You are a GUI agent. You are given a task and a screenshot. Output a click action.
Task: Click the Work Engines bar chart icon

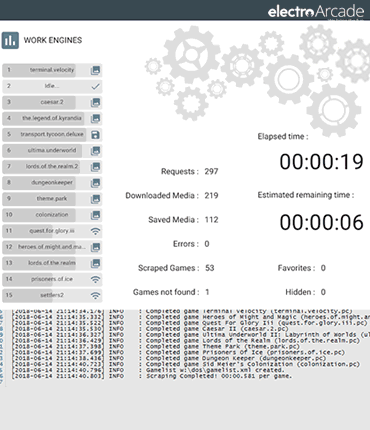coord(10,40)
